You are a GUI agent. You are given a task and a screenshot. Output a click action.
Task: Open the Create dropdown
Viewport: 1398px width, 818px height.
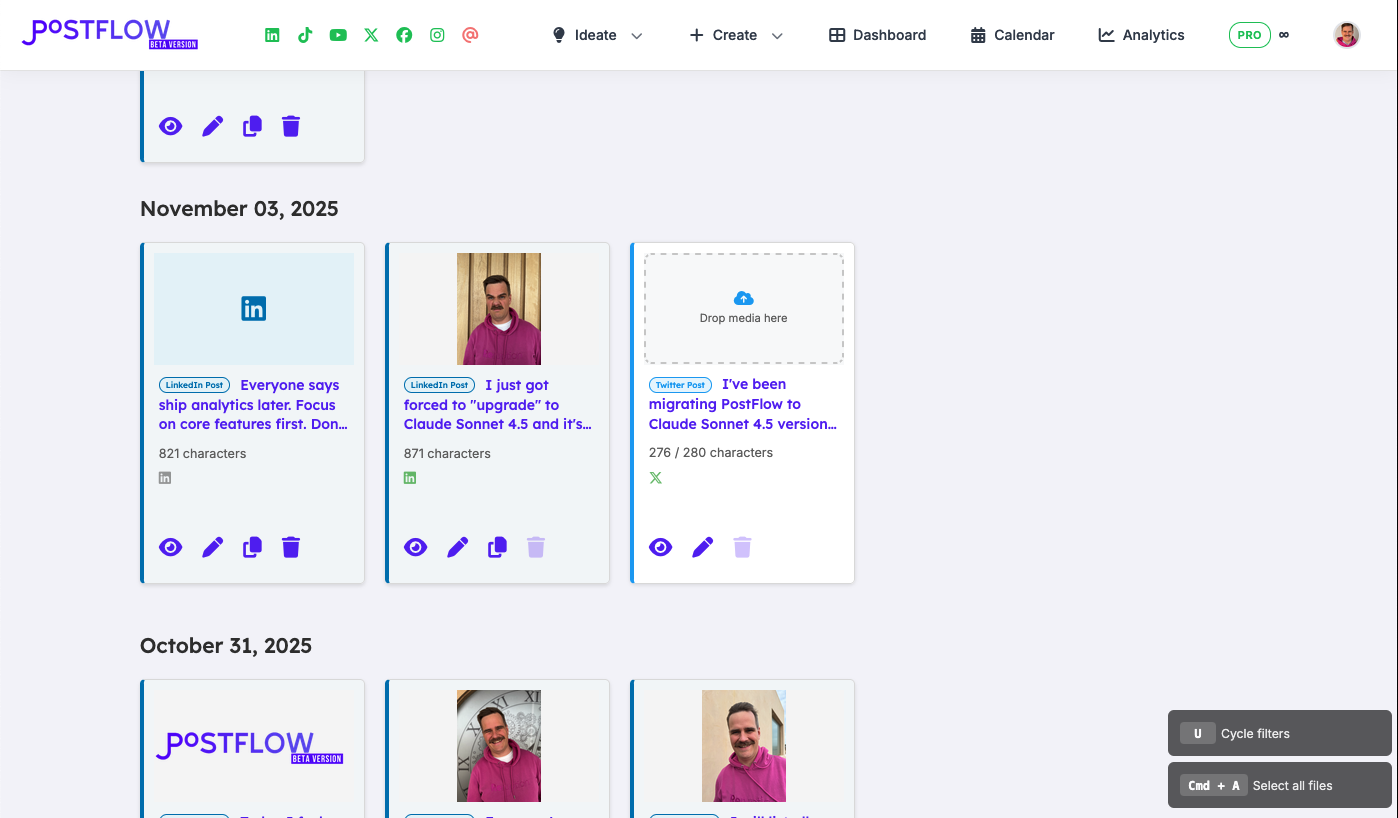pos(735,34)
